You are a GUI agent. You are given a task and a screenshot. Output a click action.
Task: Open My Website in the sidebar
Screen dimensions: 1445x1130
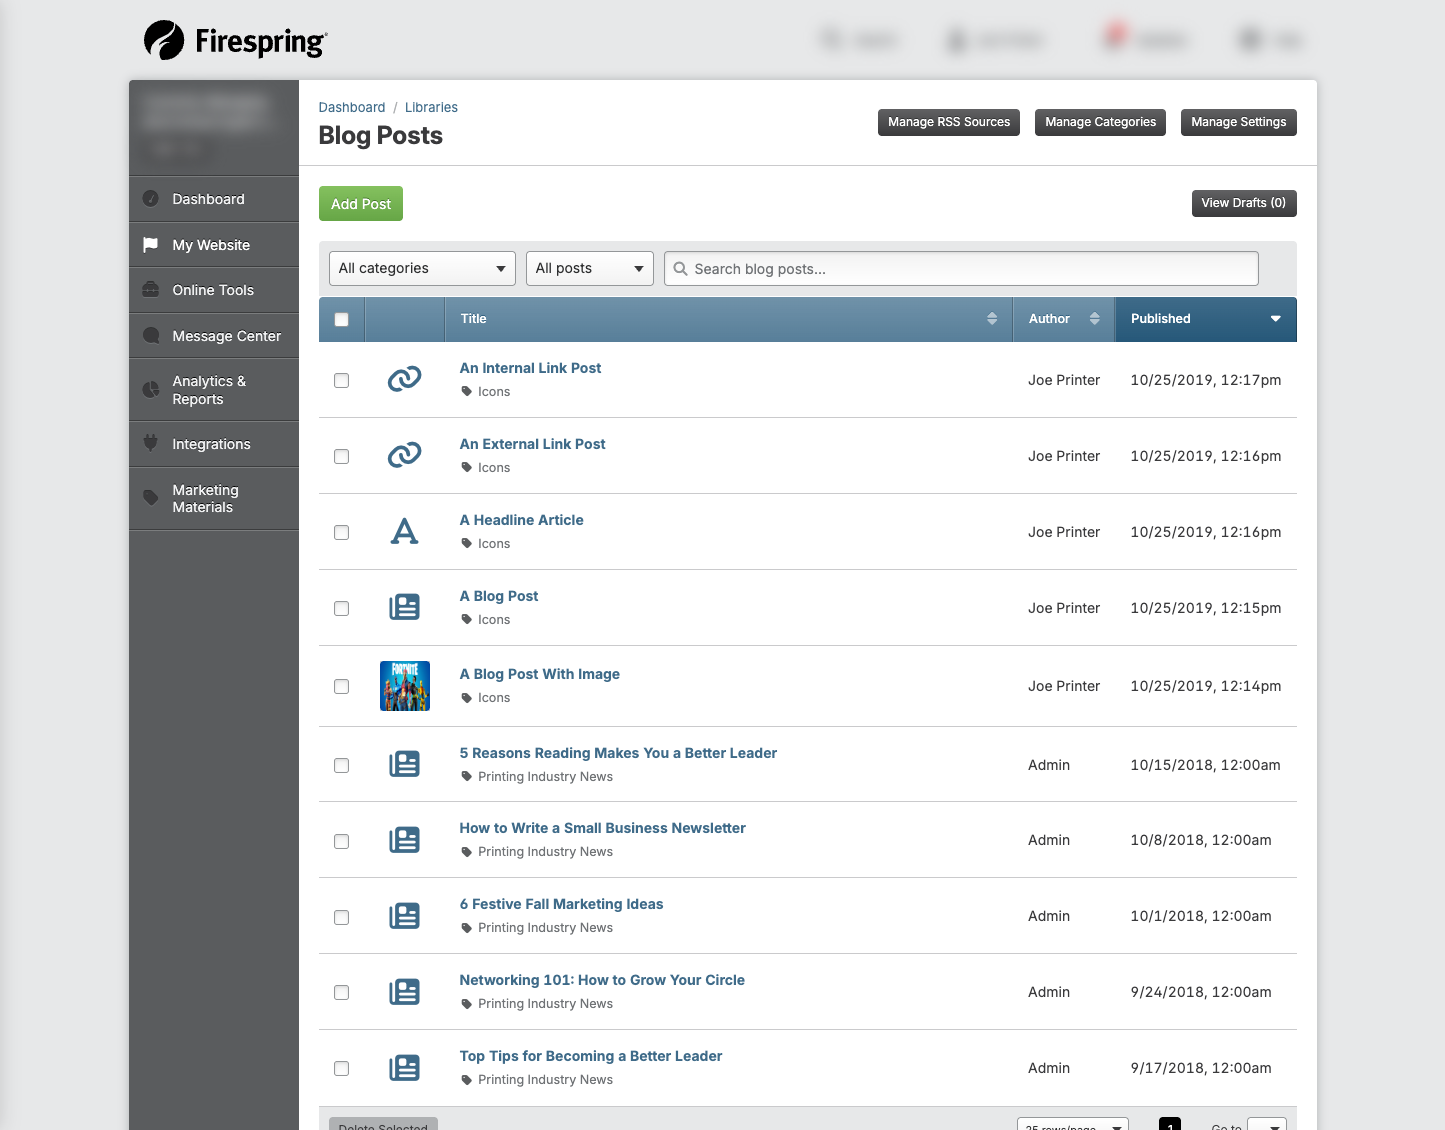pos(214,245)
